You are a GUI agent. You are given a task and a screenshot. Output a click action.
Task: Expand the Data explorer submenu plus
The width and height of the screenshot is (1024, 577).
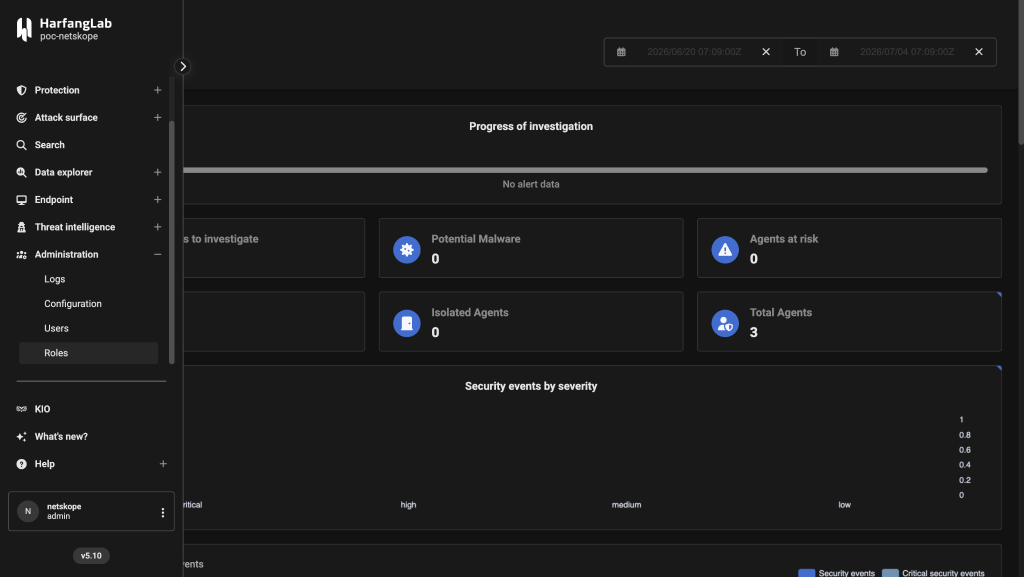pos(157,172)
